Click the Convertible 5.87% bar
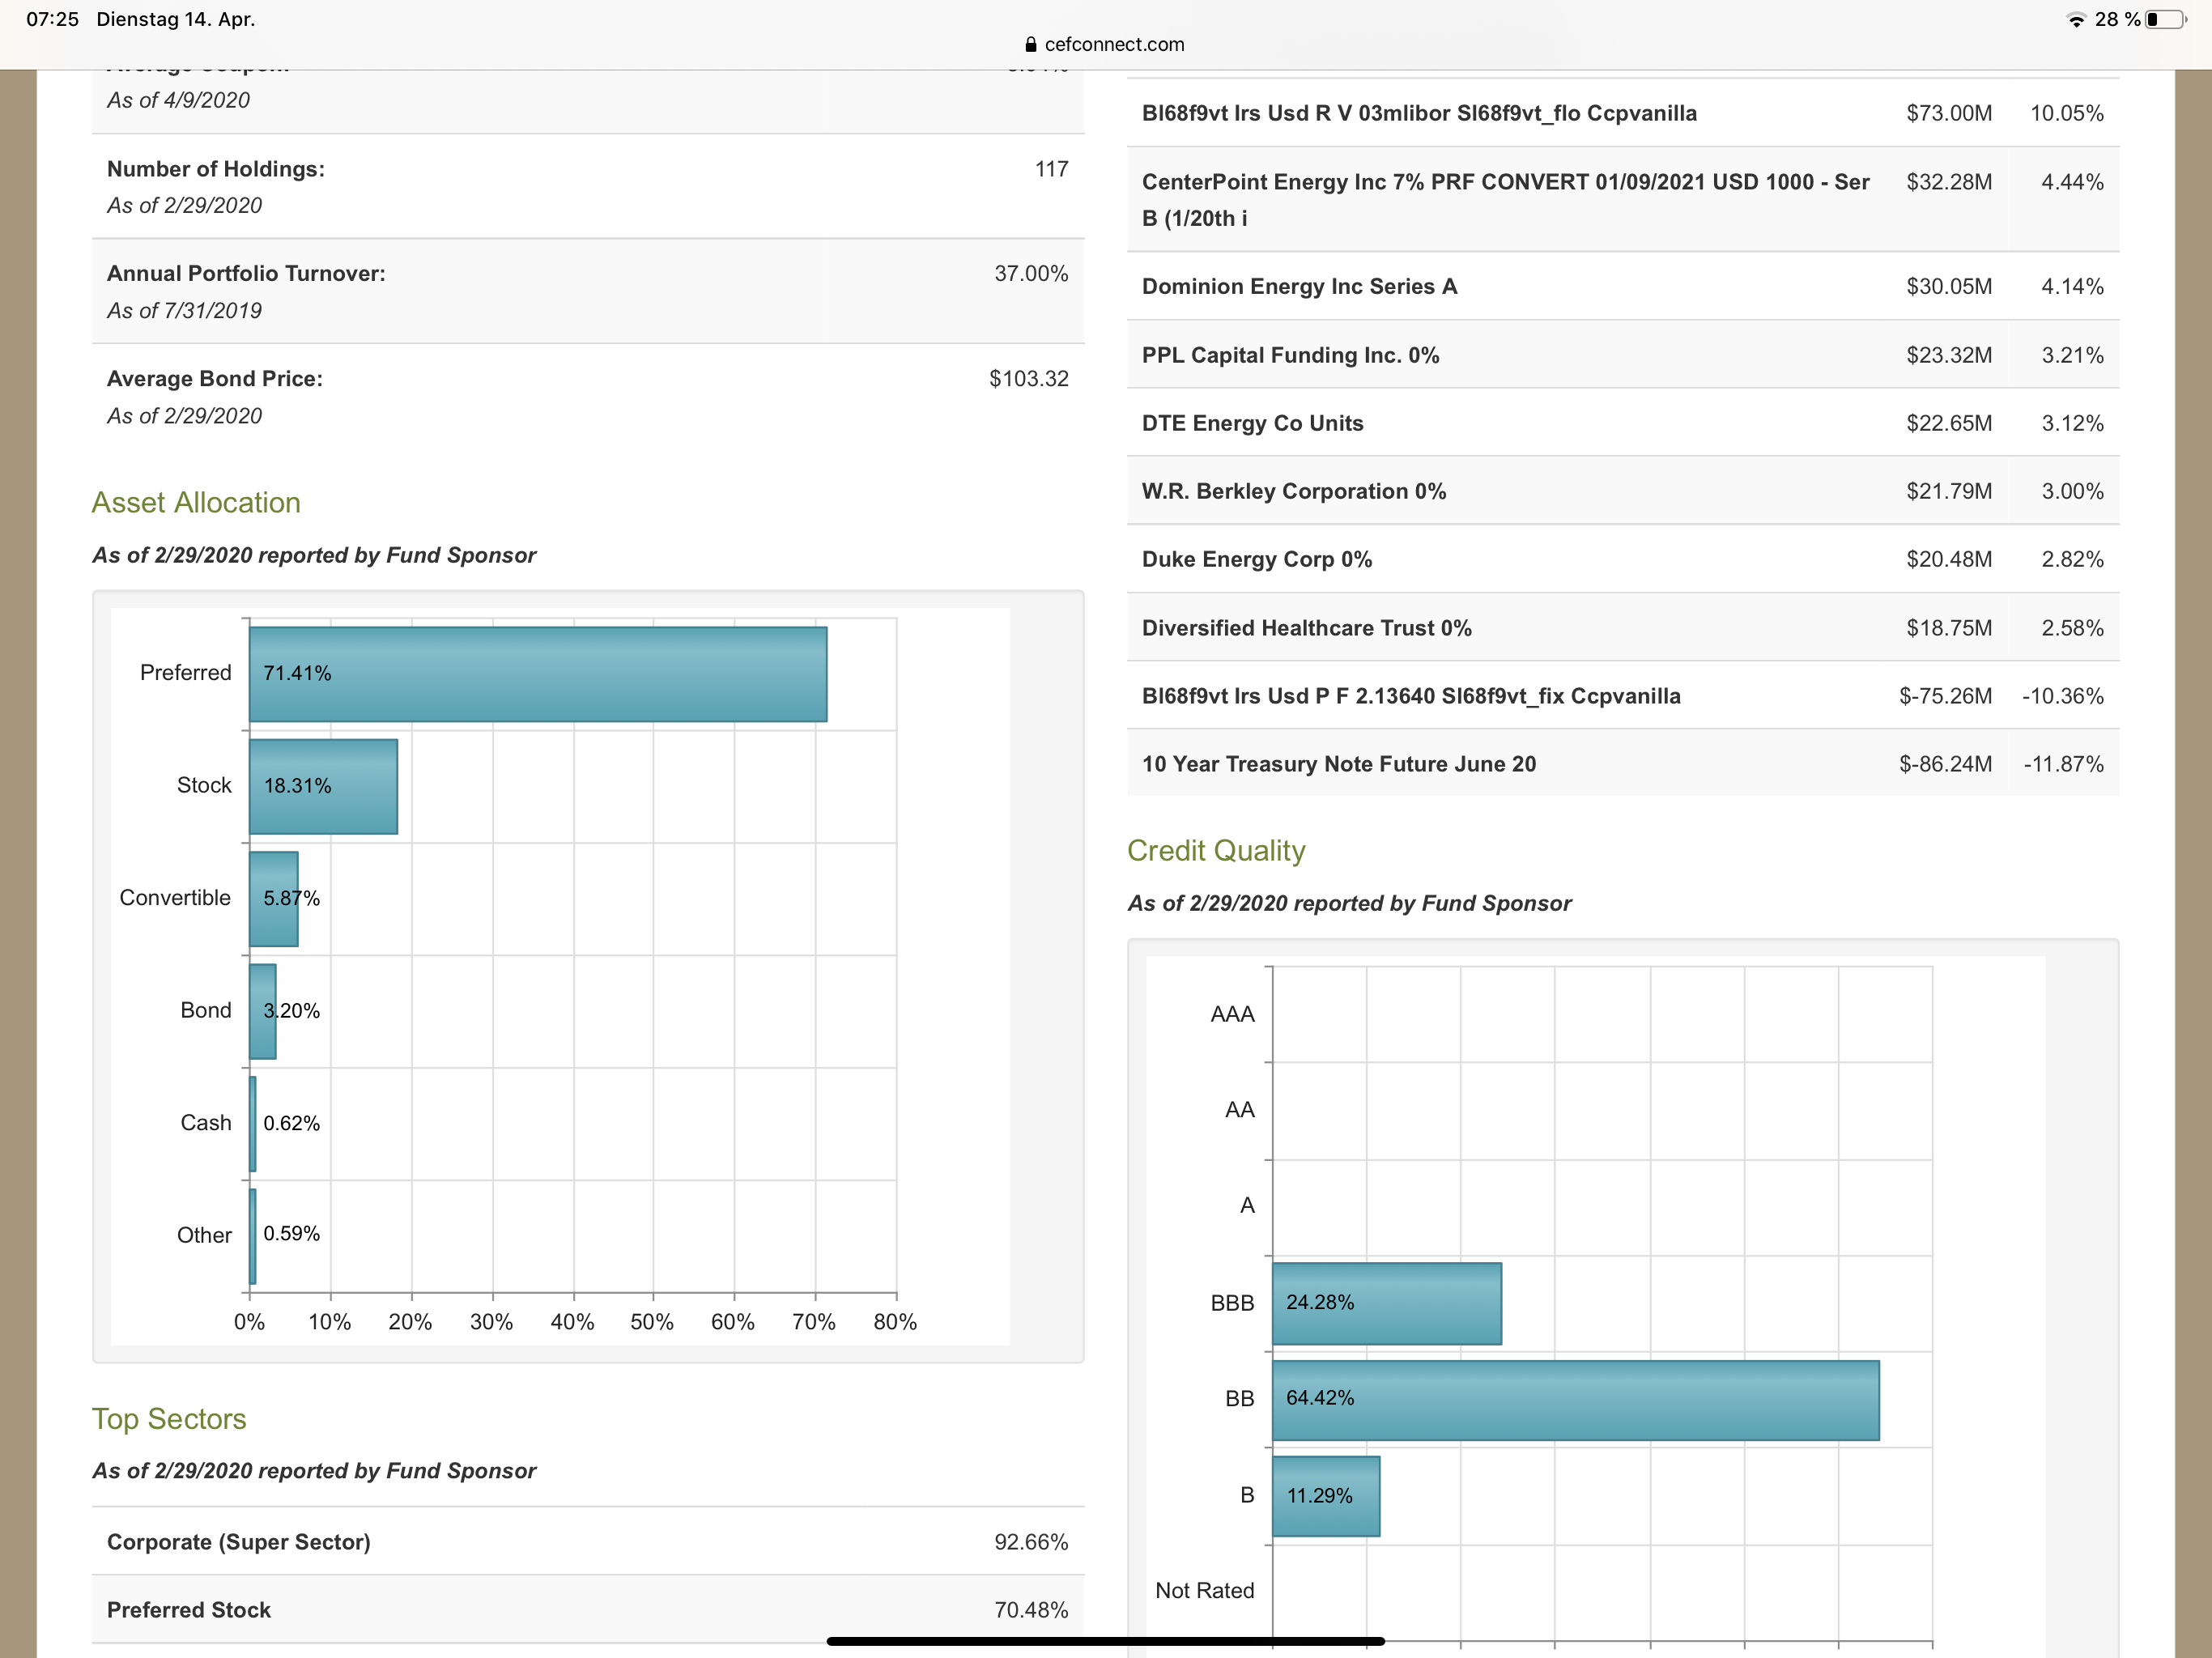The image size is (2212, 1658). (x=273, y=899)
